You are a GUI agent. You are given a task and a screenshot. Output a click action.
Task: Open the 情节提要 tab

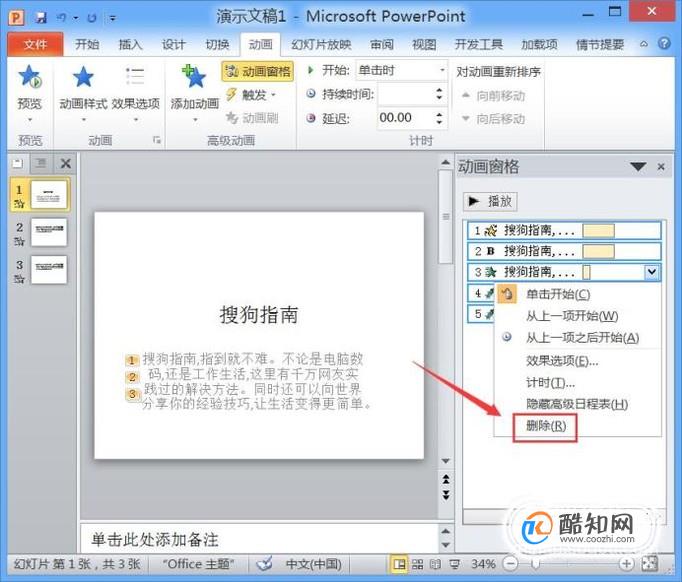pyautogui.click(x=600, y=44)
